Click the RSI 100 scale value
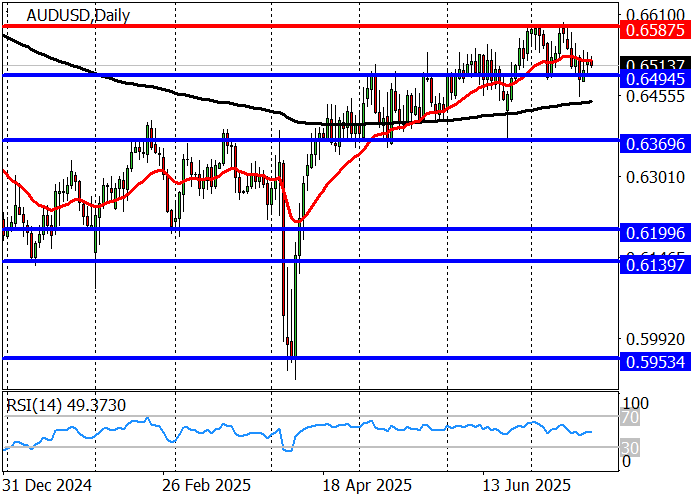The height and width of the screenshot is (500, 700). click(636, 402)
